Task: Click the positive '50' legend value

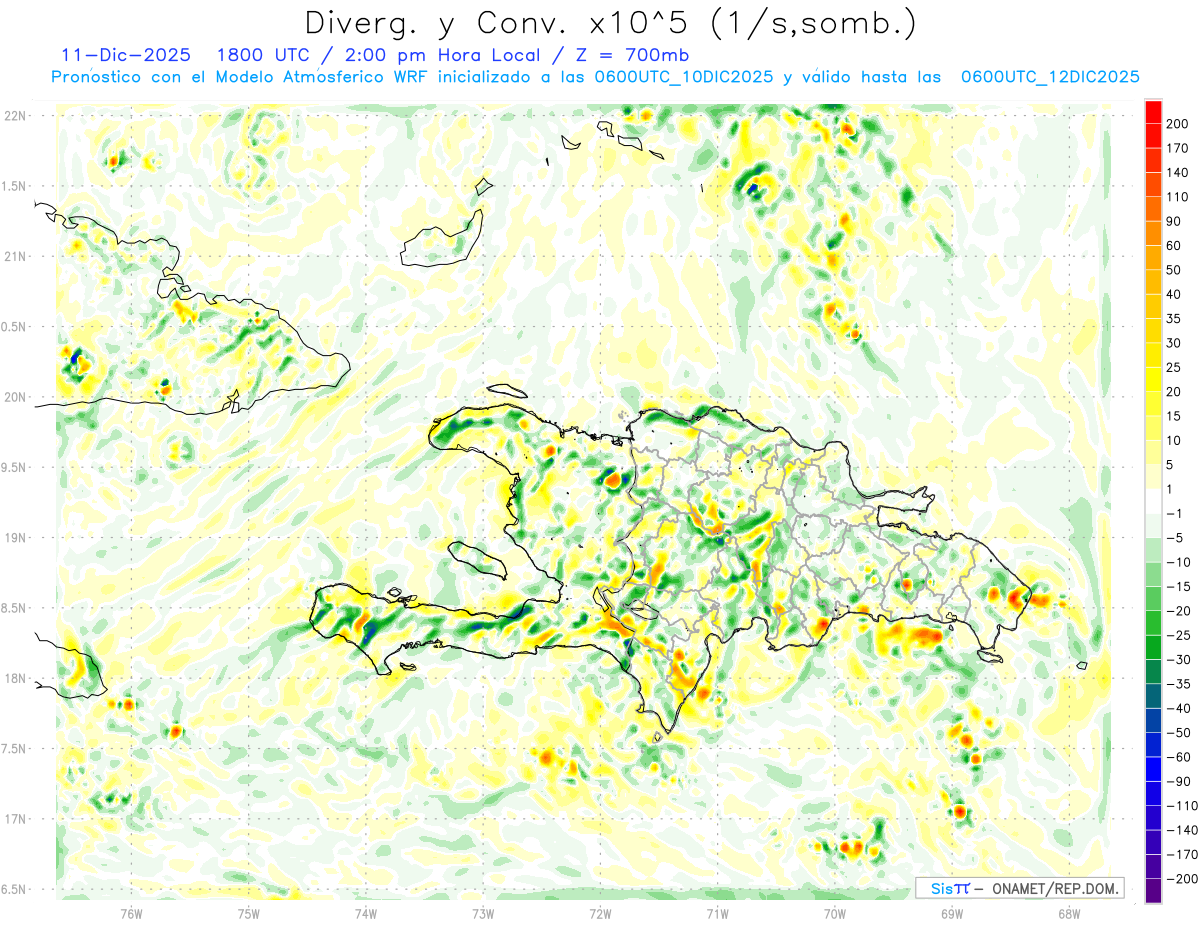Action: point(1174,270)
